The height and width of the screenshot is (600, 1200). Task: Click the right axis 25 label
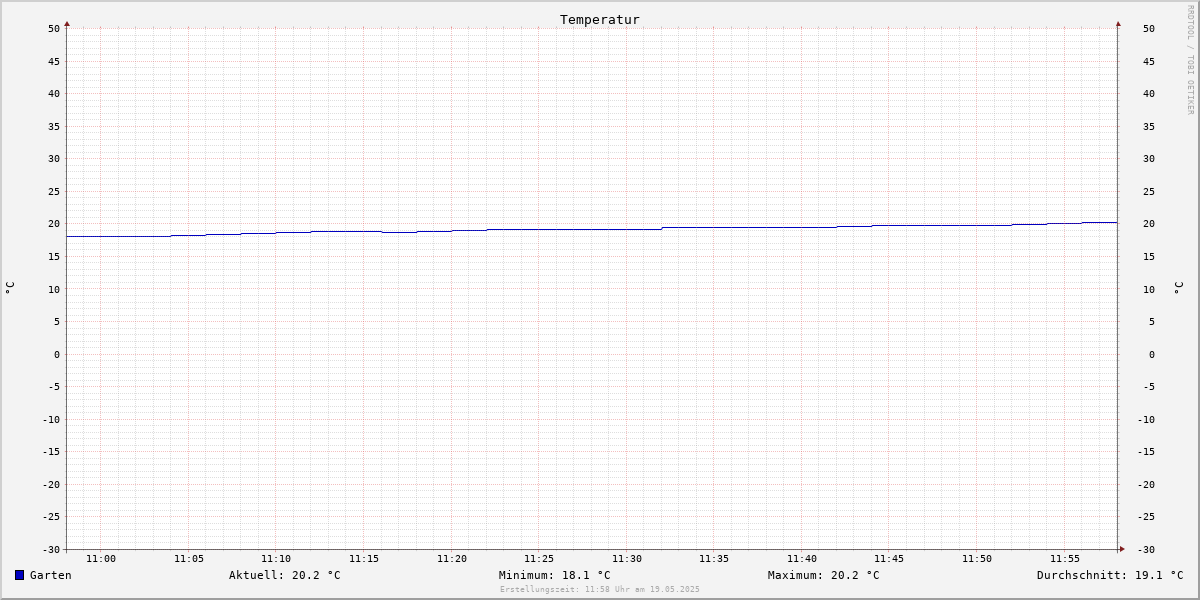1149,191
